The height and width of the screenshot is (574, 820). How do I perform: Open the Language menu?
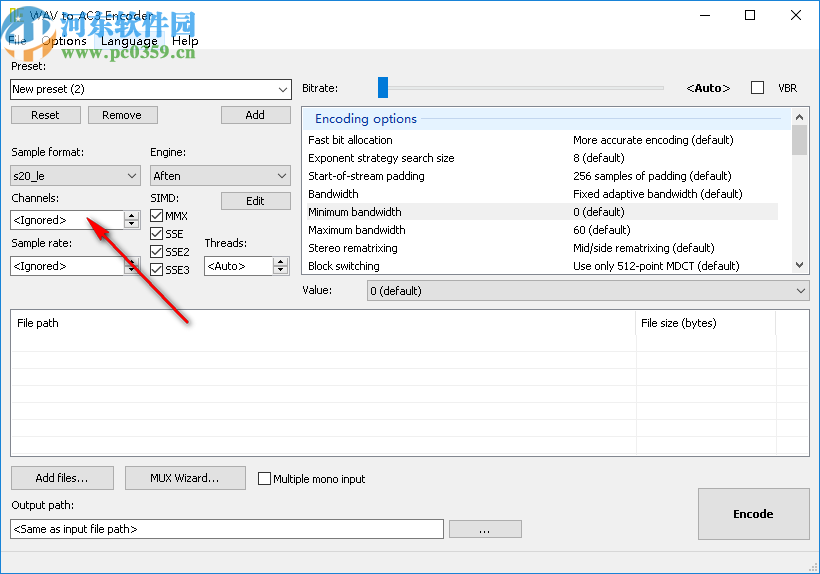click(x=129, y=40)
